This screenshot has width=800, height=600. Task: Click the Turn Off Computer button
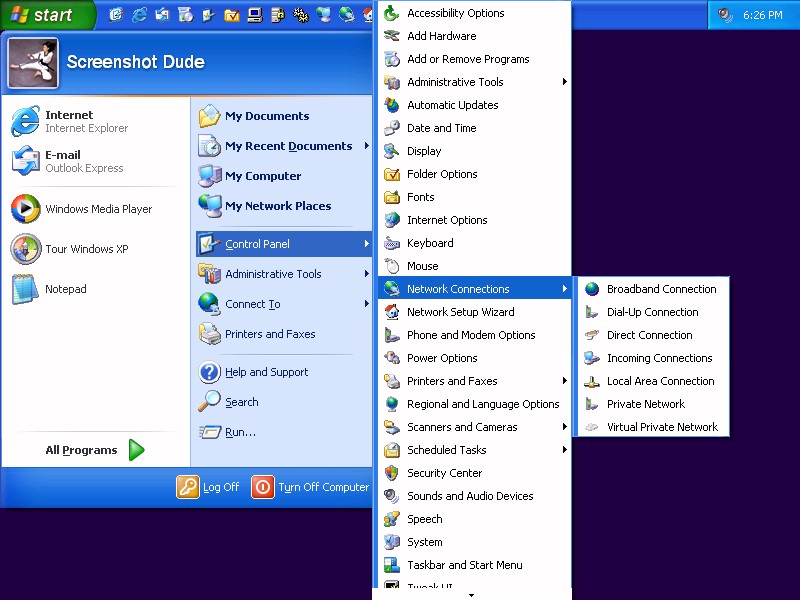311,487
